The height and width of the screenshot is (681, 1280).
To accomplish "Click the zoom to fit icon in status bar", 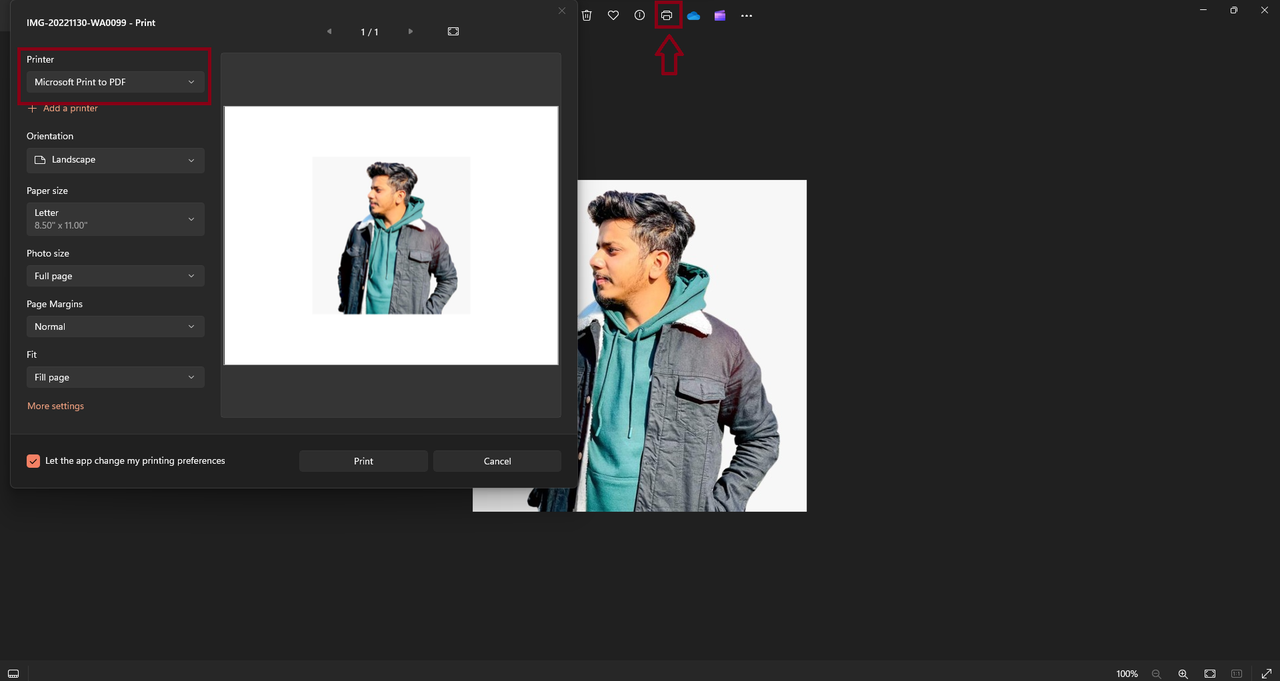I will pyautogui.click(x=1210, y=674).
